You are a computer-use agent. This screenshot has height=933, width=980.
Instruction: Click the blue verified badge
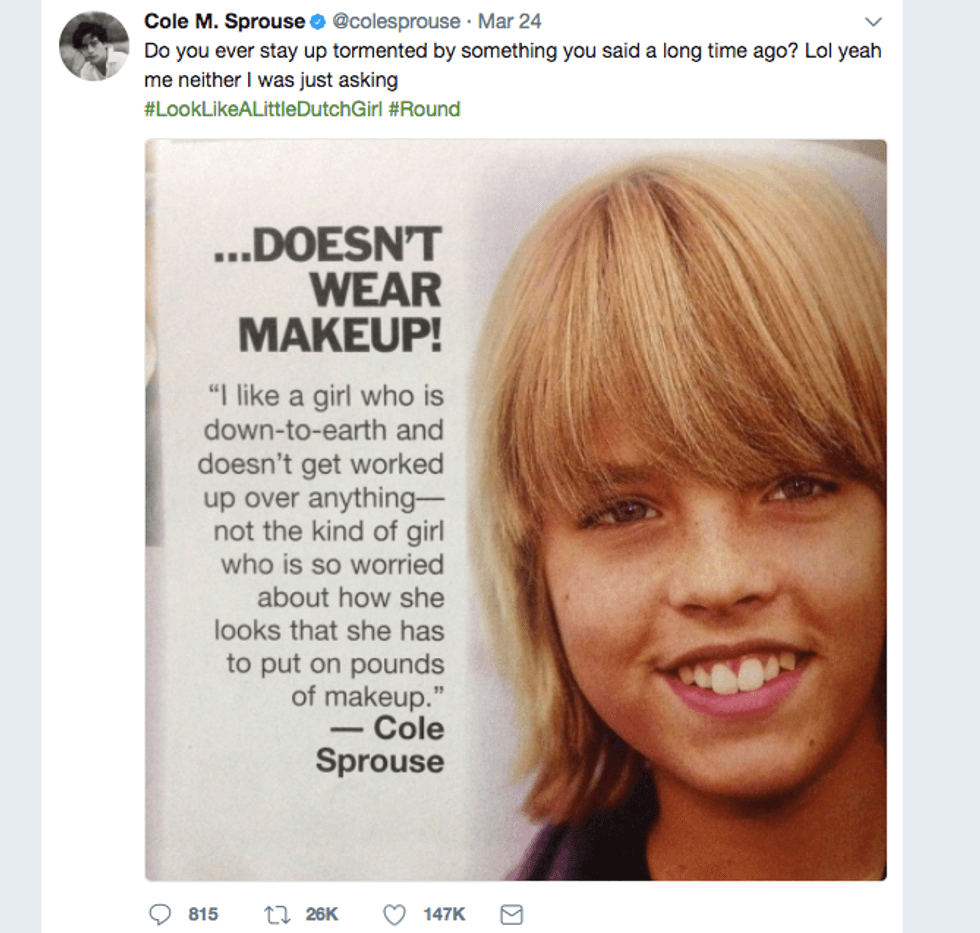coord(317,22)
